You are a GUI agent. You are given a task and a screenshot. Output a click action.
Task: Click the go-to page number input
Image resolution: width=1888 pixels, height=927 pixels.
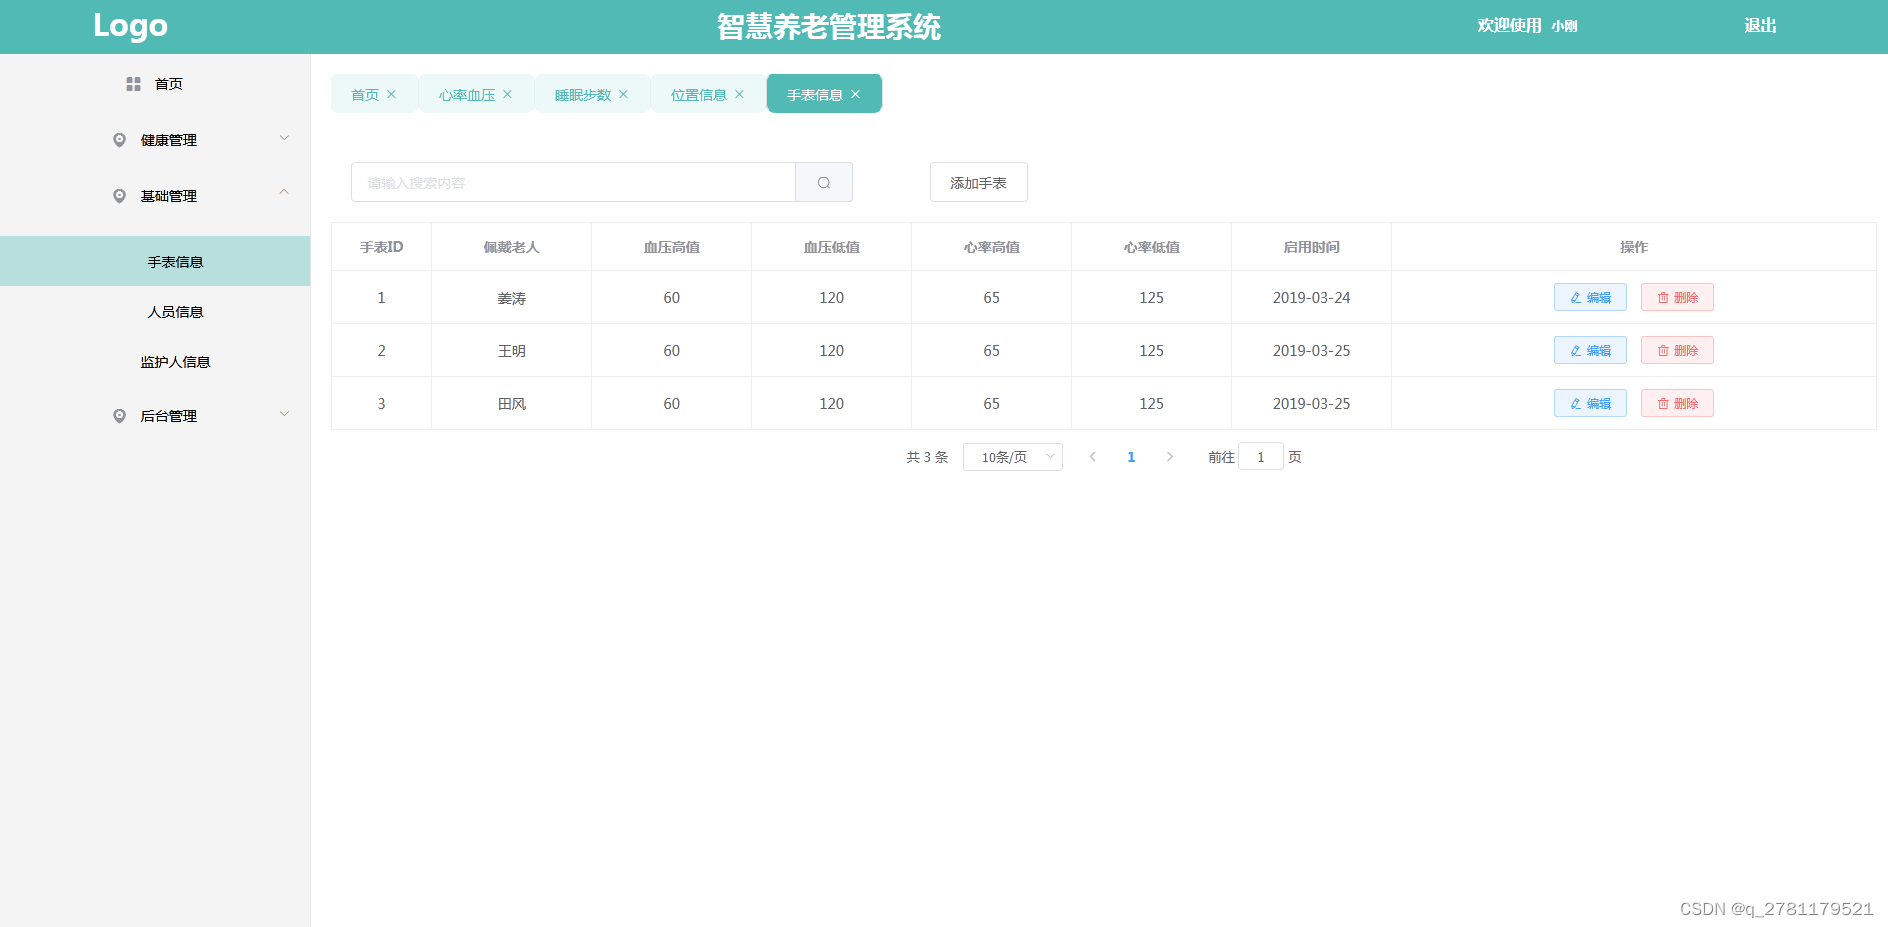click(x=1260, y=457)
